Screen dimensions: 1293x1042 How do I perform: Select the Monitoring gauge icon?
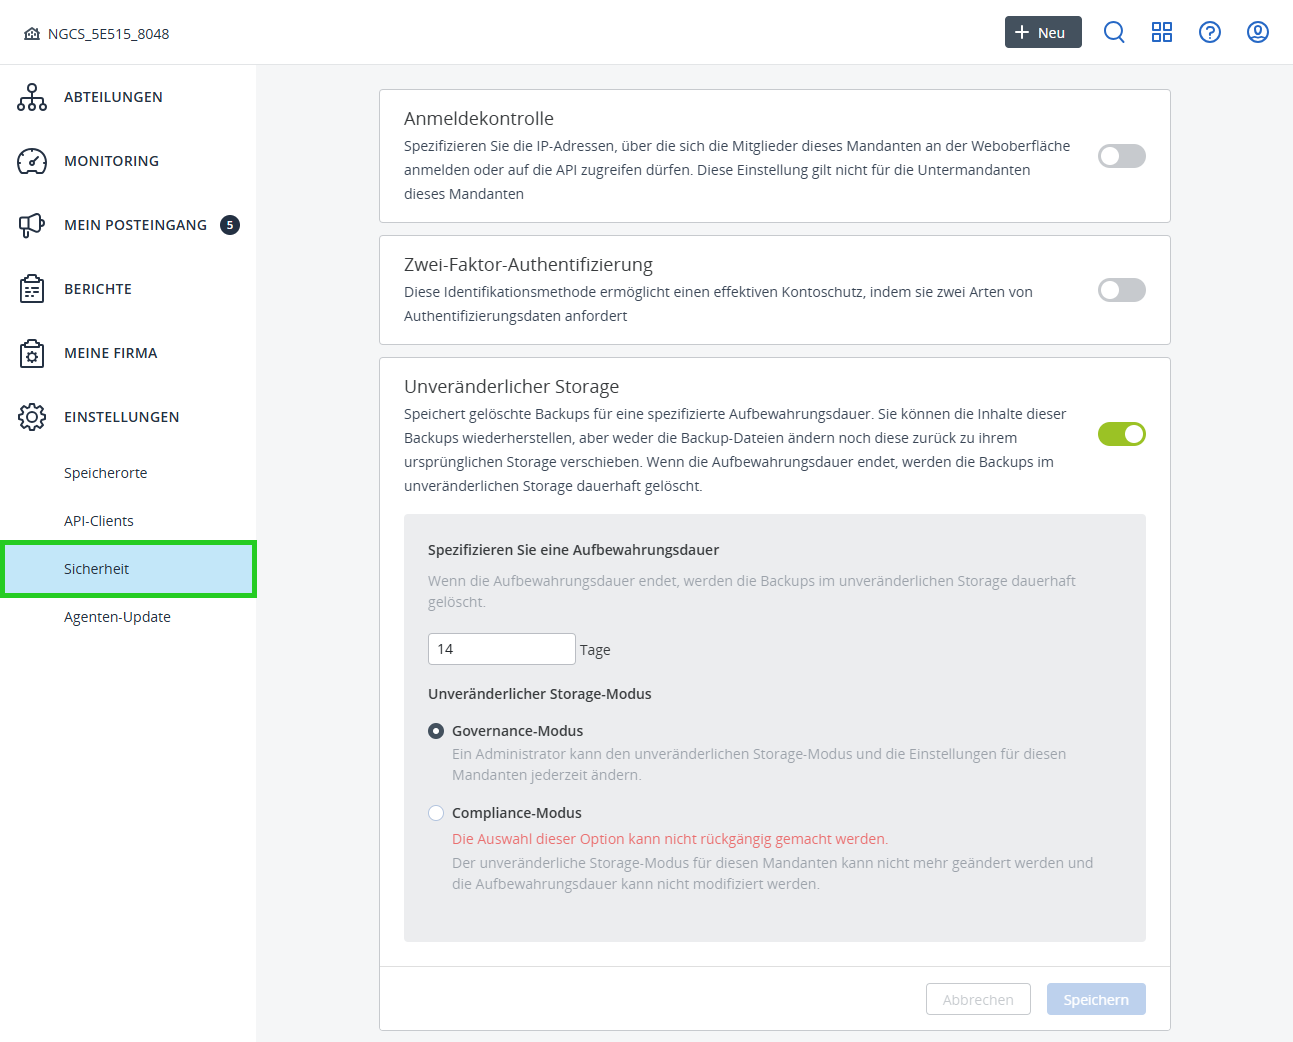pos(31,160)
